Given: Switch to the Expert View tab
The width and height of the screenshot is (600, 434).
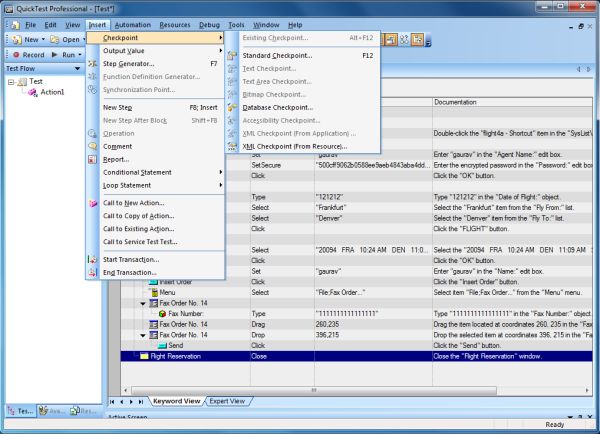Looking at the screenshot, I should pyautogui.click(x=227, y=401).
